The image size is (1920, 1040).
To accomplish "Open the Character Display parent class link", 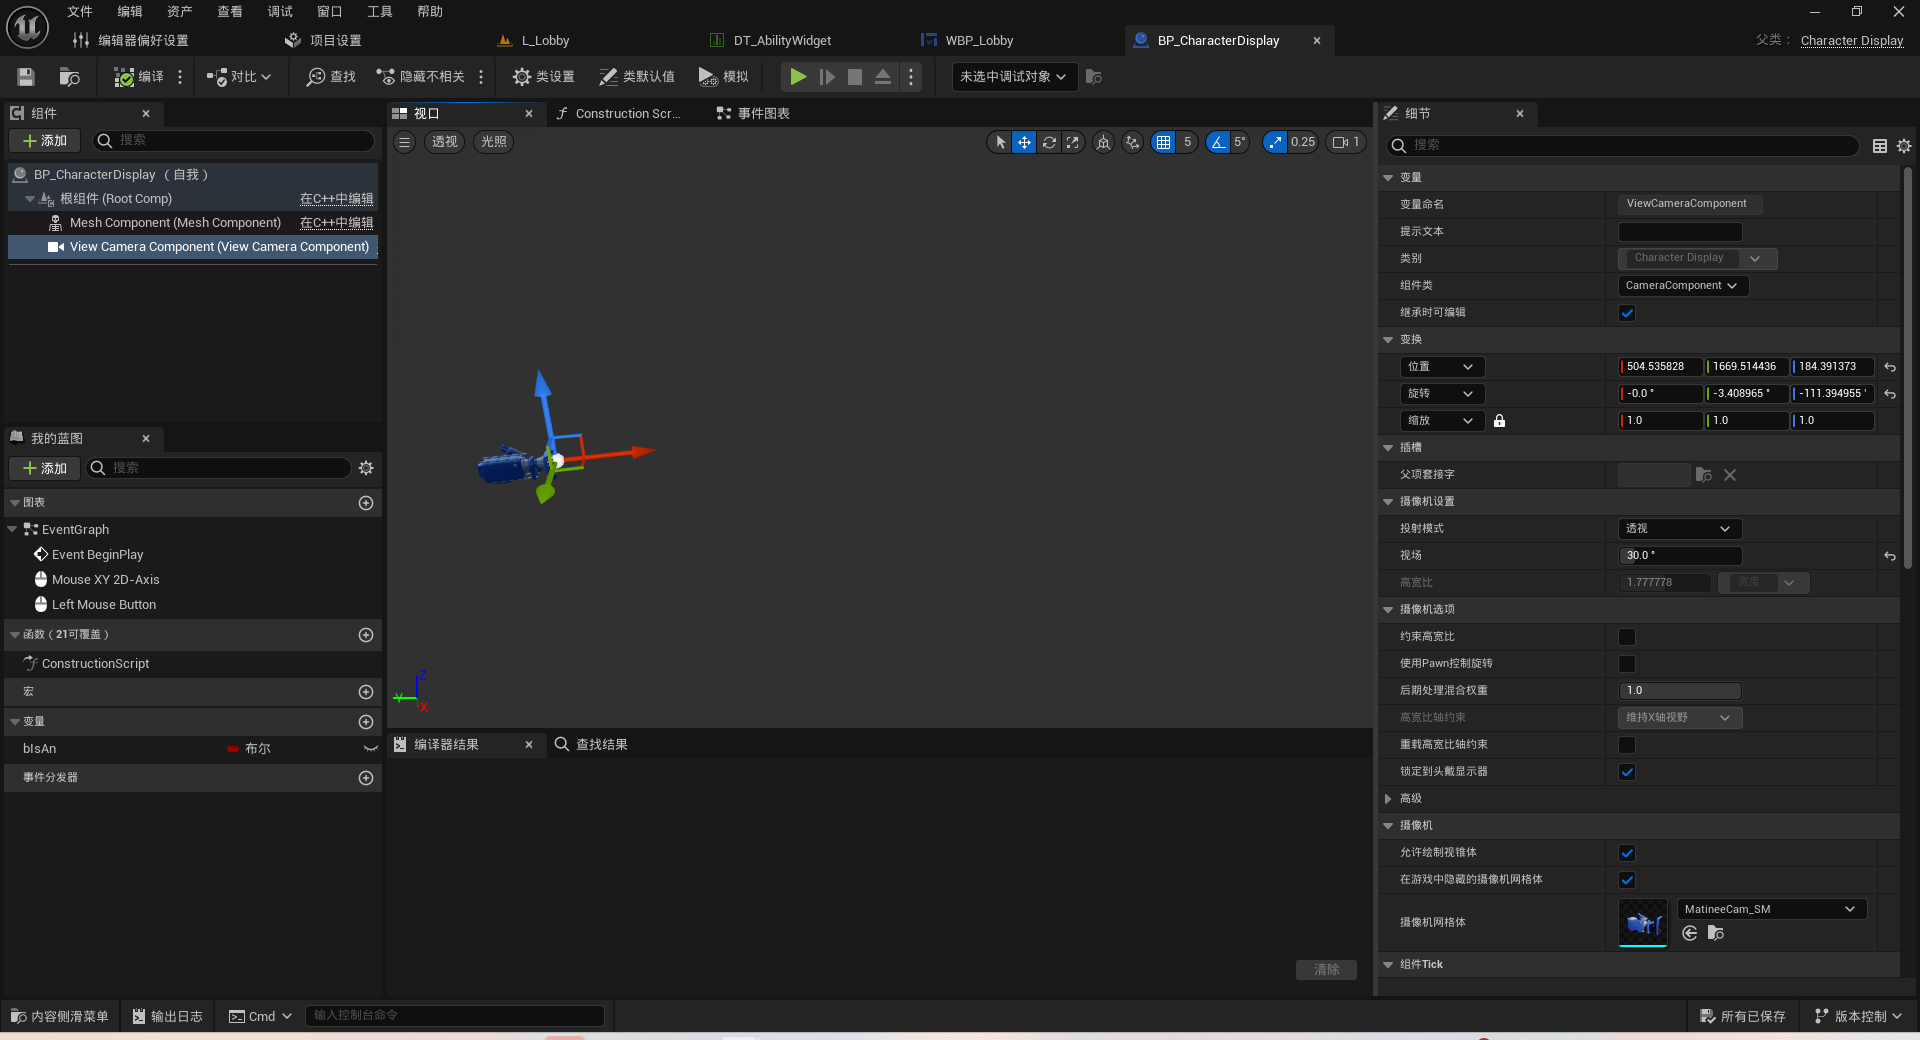I will [1852, 41].
